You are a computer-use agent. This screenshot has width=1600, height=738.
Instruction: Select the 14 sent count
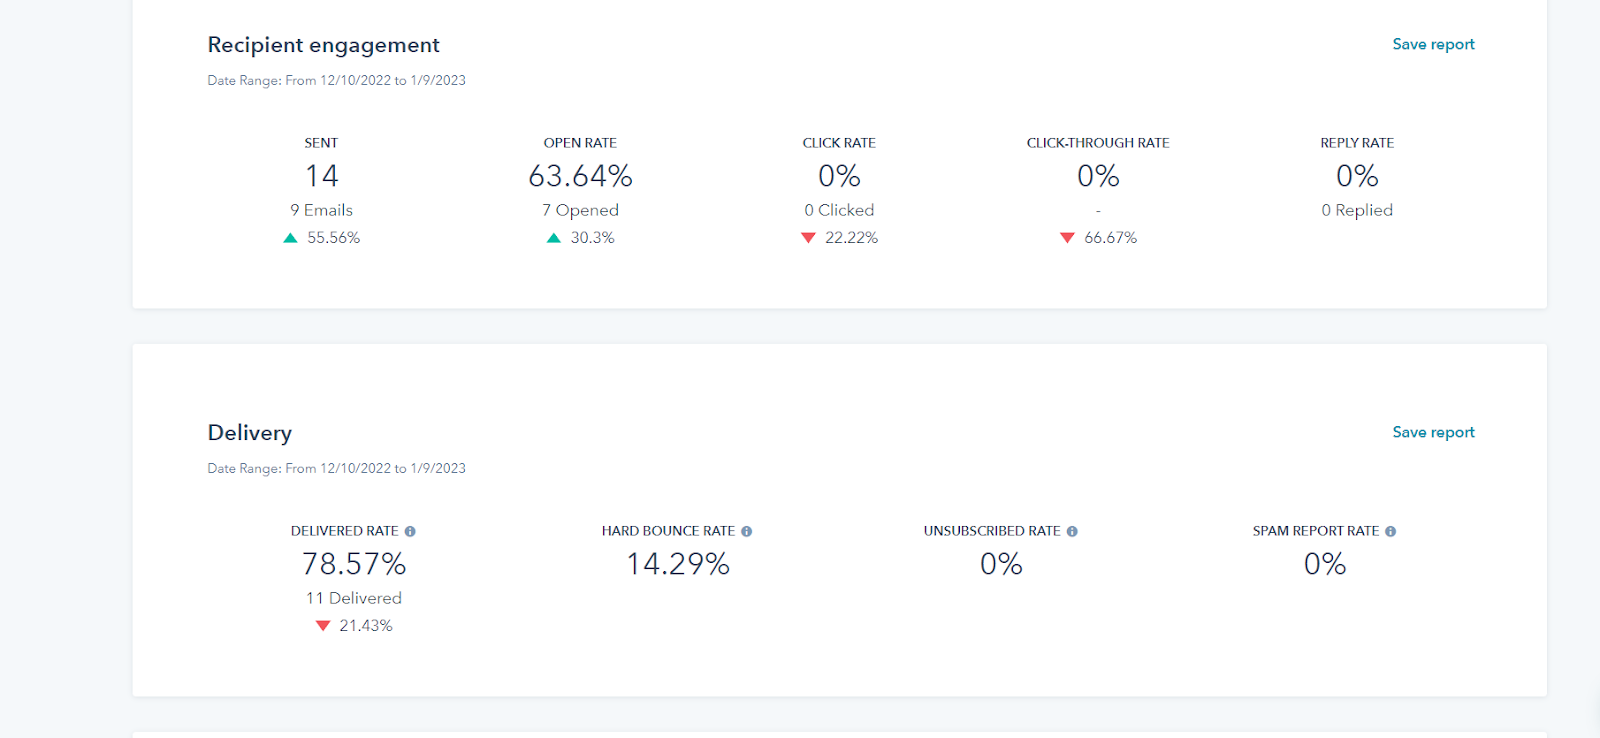321,176
